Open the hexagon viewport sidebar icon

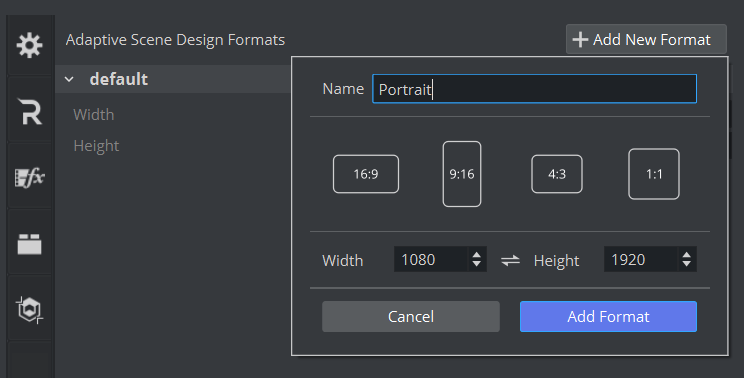(29, 310)
